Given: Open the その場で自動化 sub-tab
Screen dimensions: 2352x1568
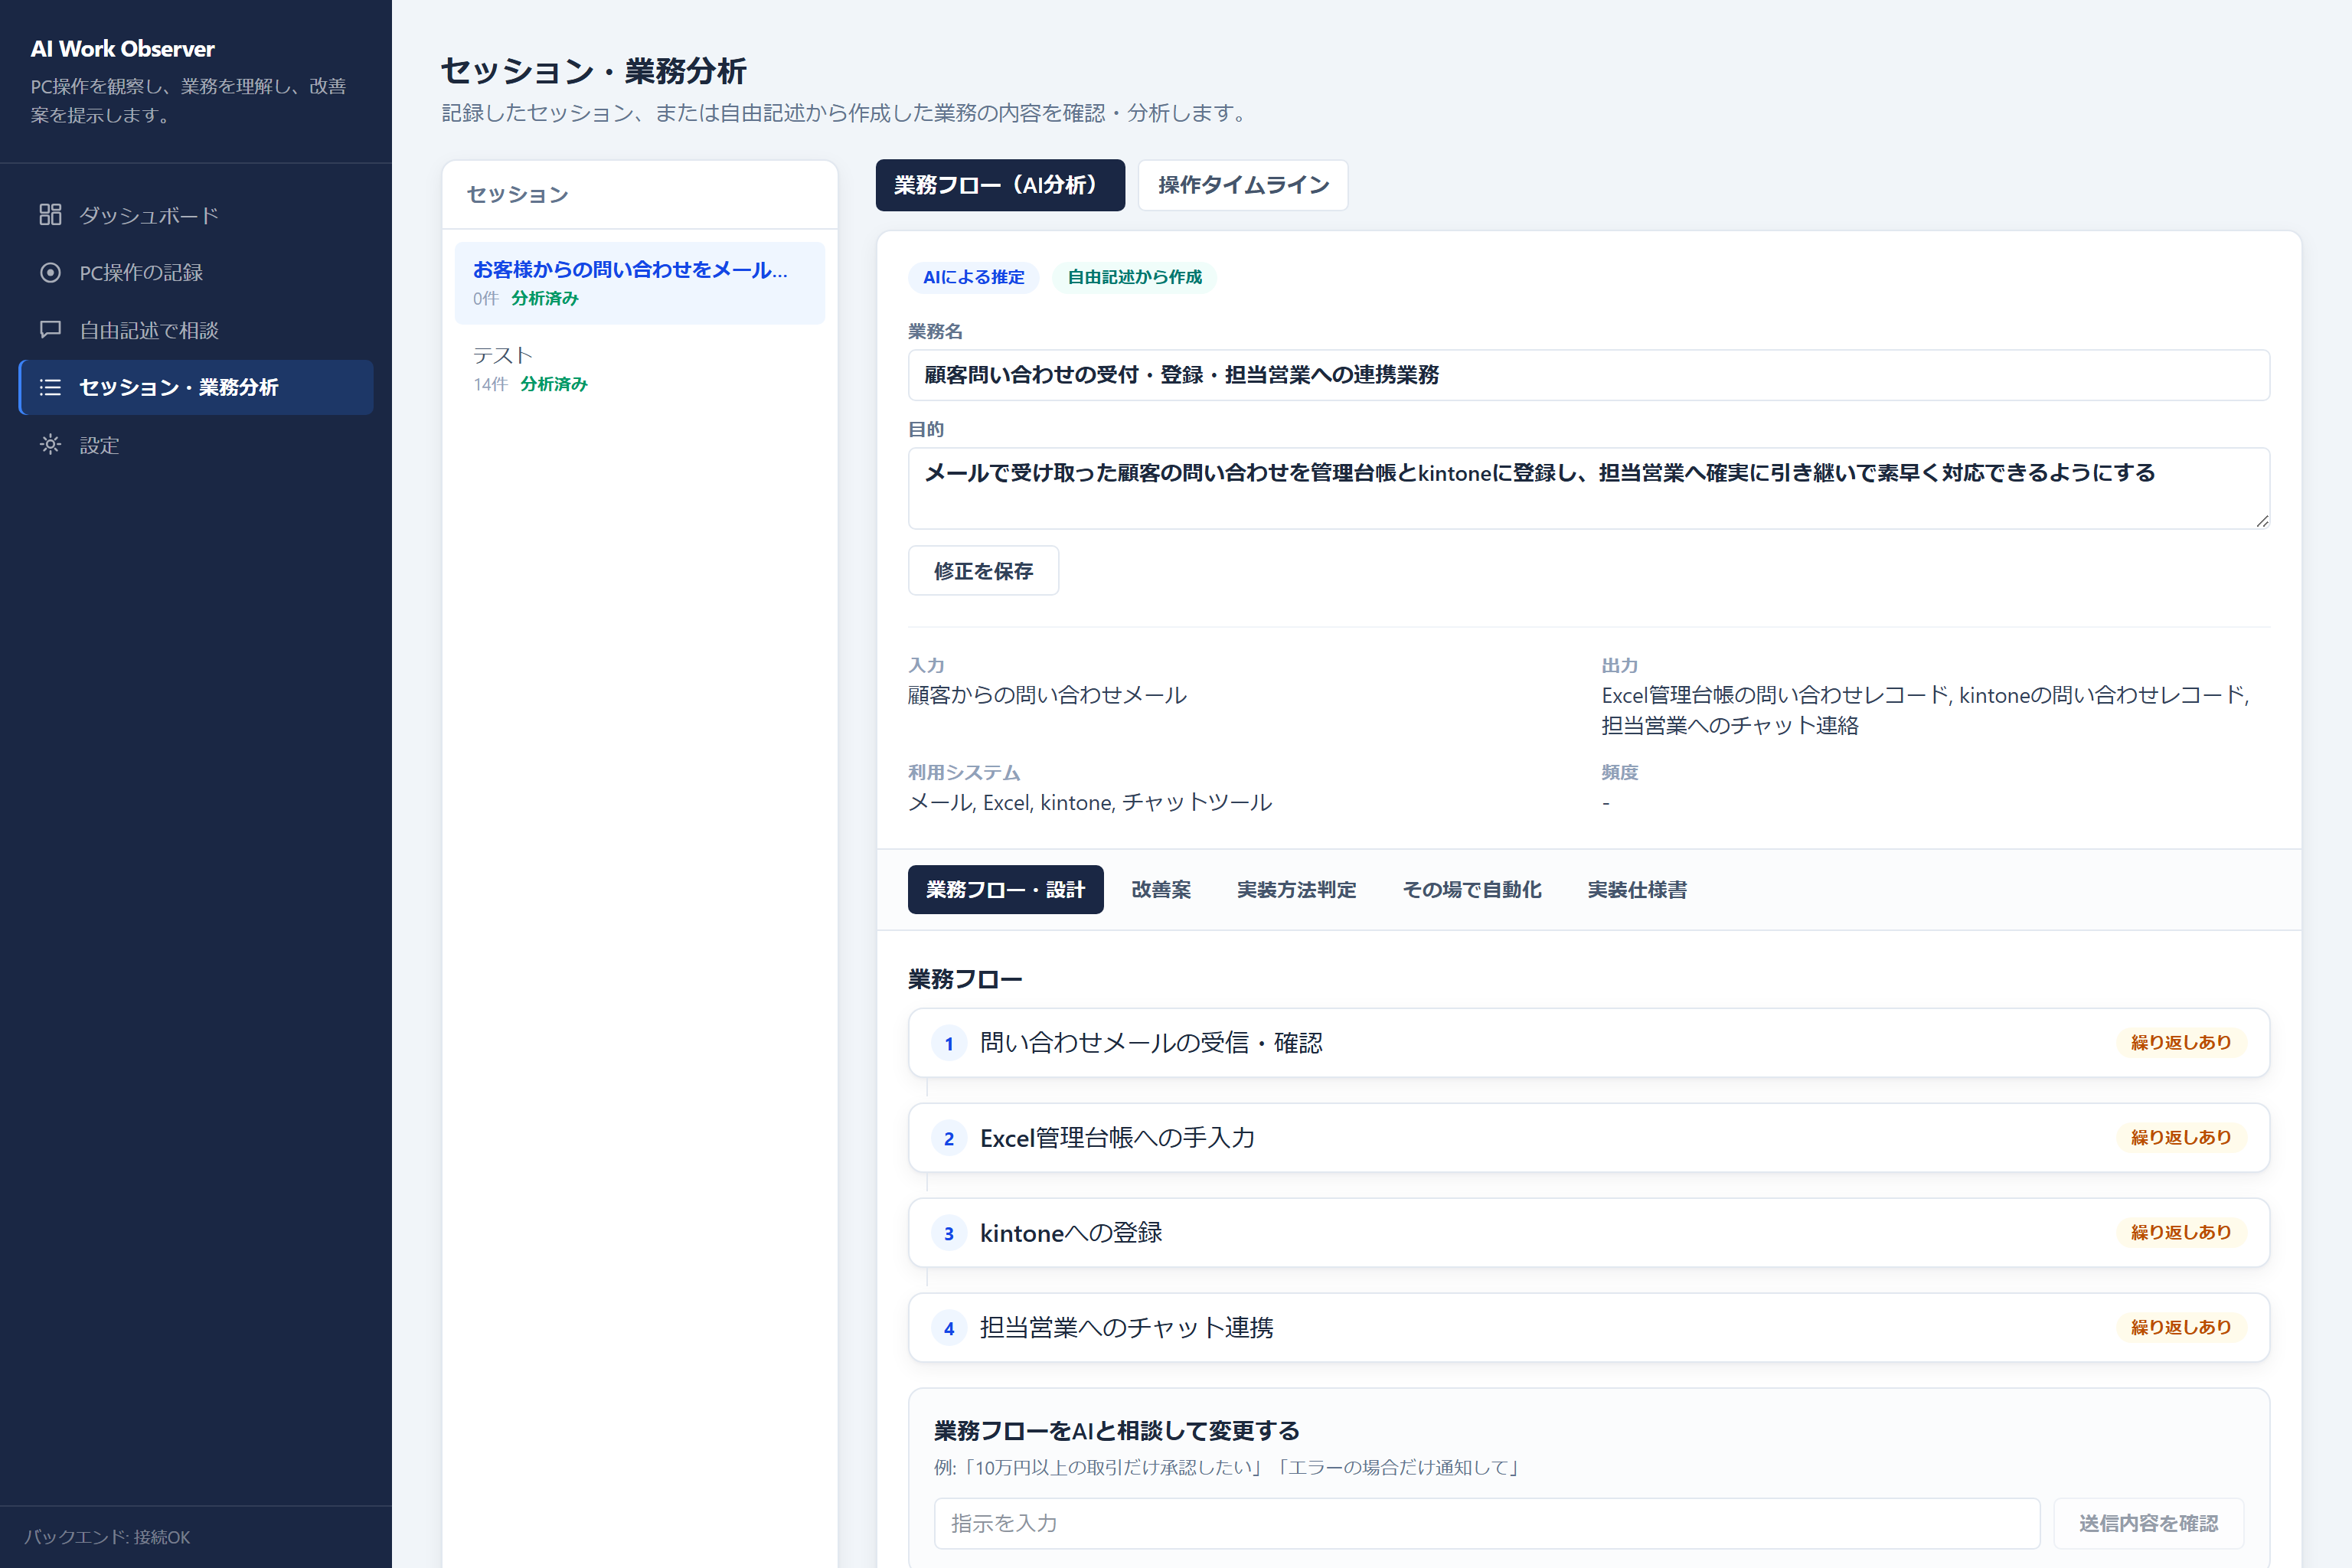Looking at the screenshot, I should [1472, 889].
